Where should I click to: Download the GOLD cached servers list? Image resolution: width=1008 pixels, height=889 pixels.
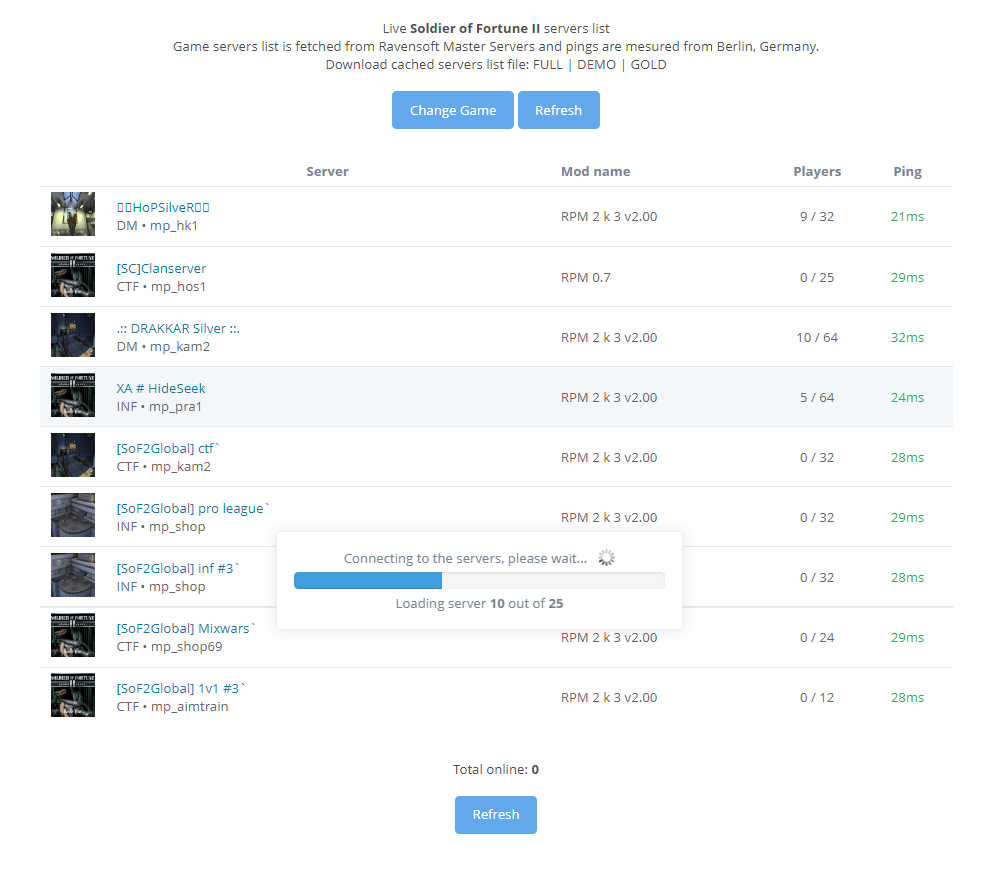click(x=648, y=64)
